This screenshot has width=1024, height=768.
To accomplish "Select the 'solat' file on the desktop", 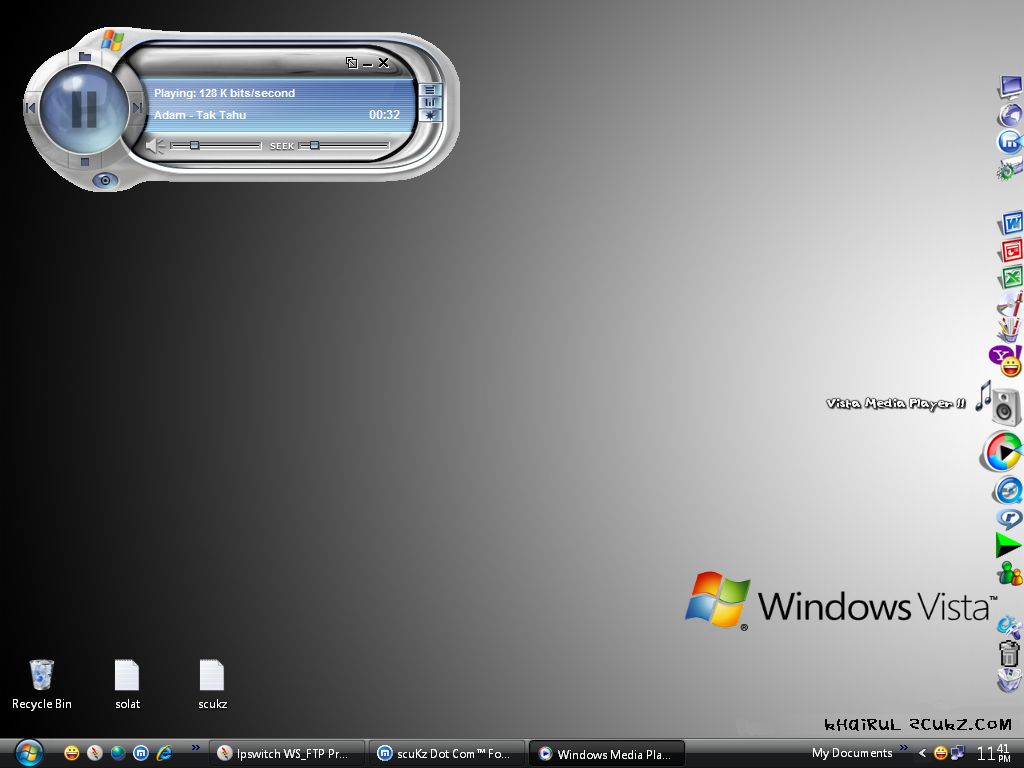I will [127, 684].
